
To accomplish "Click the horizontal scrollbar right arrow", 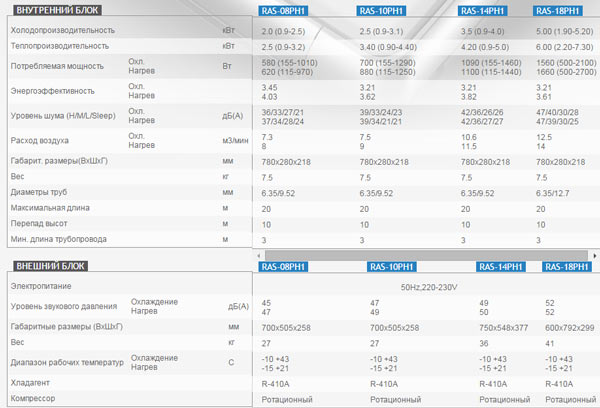I will point(595,255).
